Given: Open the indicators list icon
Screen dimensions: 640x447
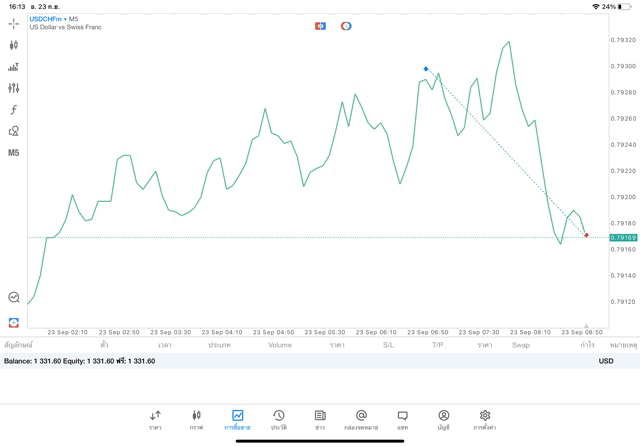Looking at the screenshot, I should pyautogui.click(x=14, y=67).
